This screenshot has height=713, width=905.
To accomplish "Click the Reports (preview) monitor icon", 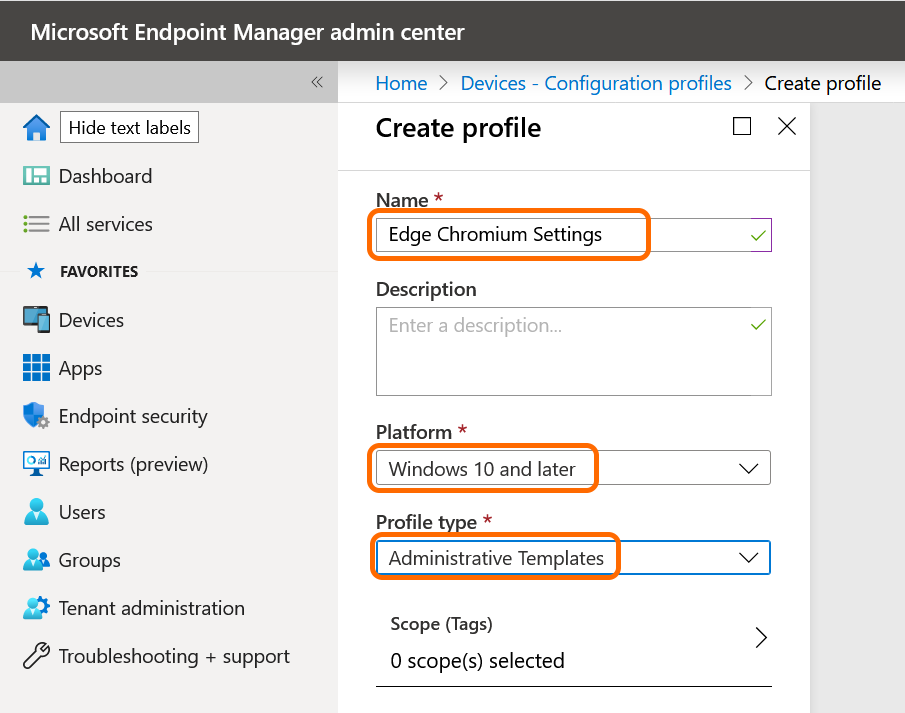I will 36,464.
